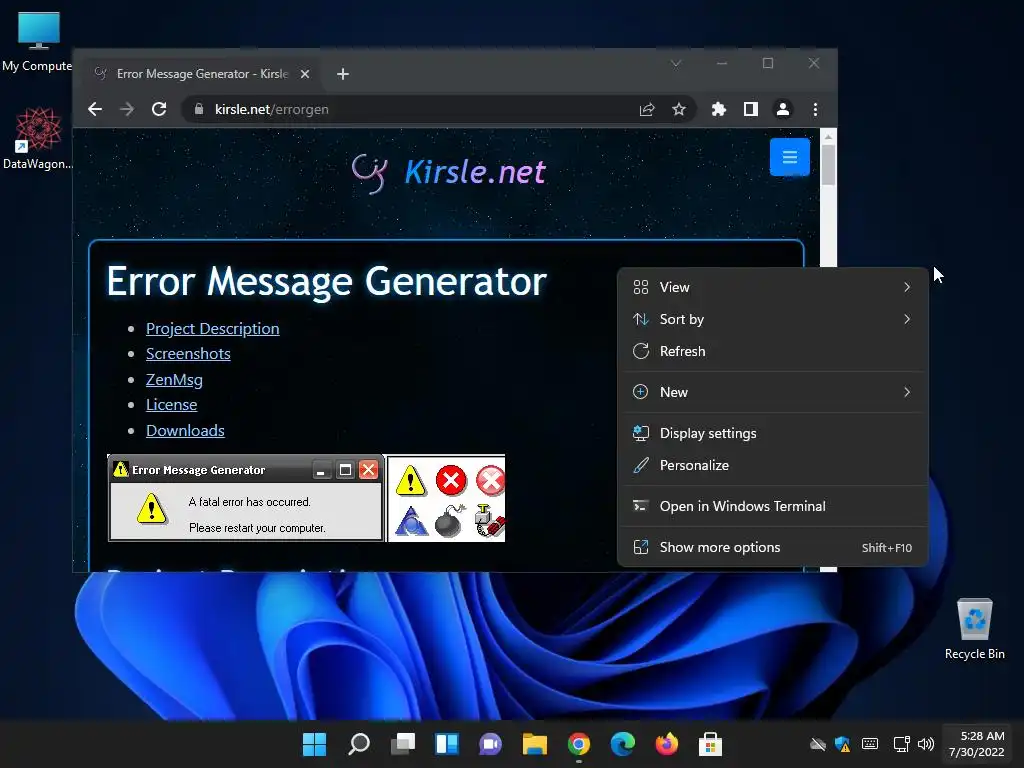Open Display settings from context menu
This screenshot has width=1024, height=768.
click(x=772, y=433)
